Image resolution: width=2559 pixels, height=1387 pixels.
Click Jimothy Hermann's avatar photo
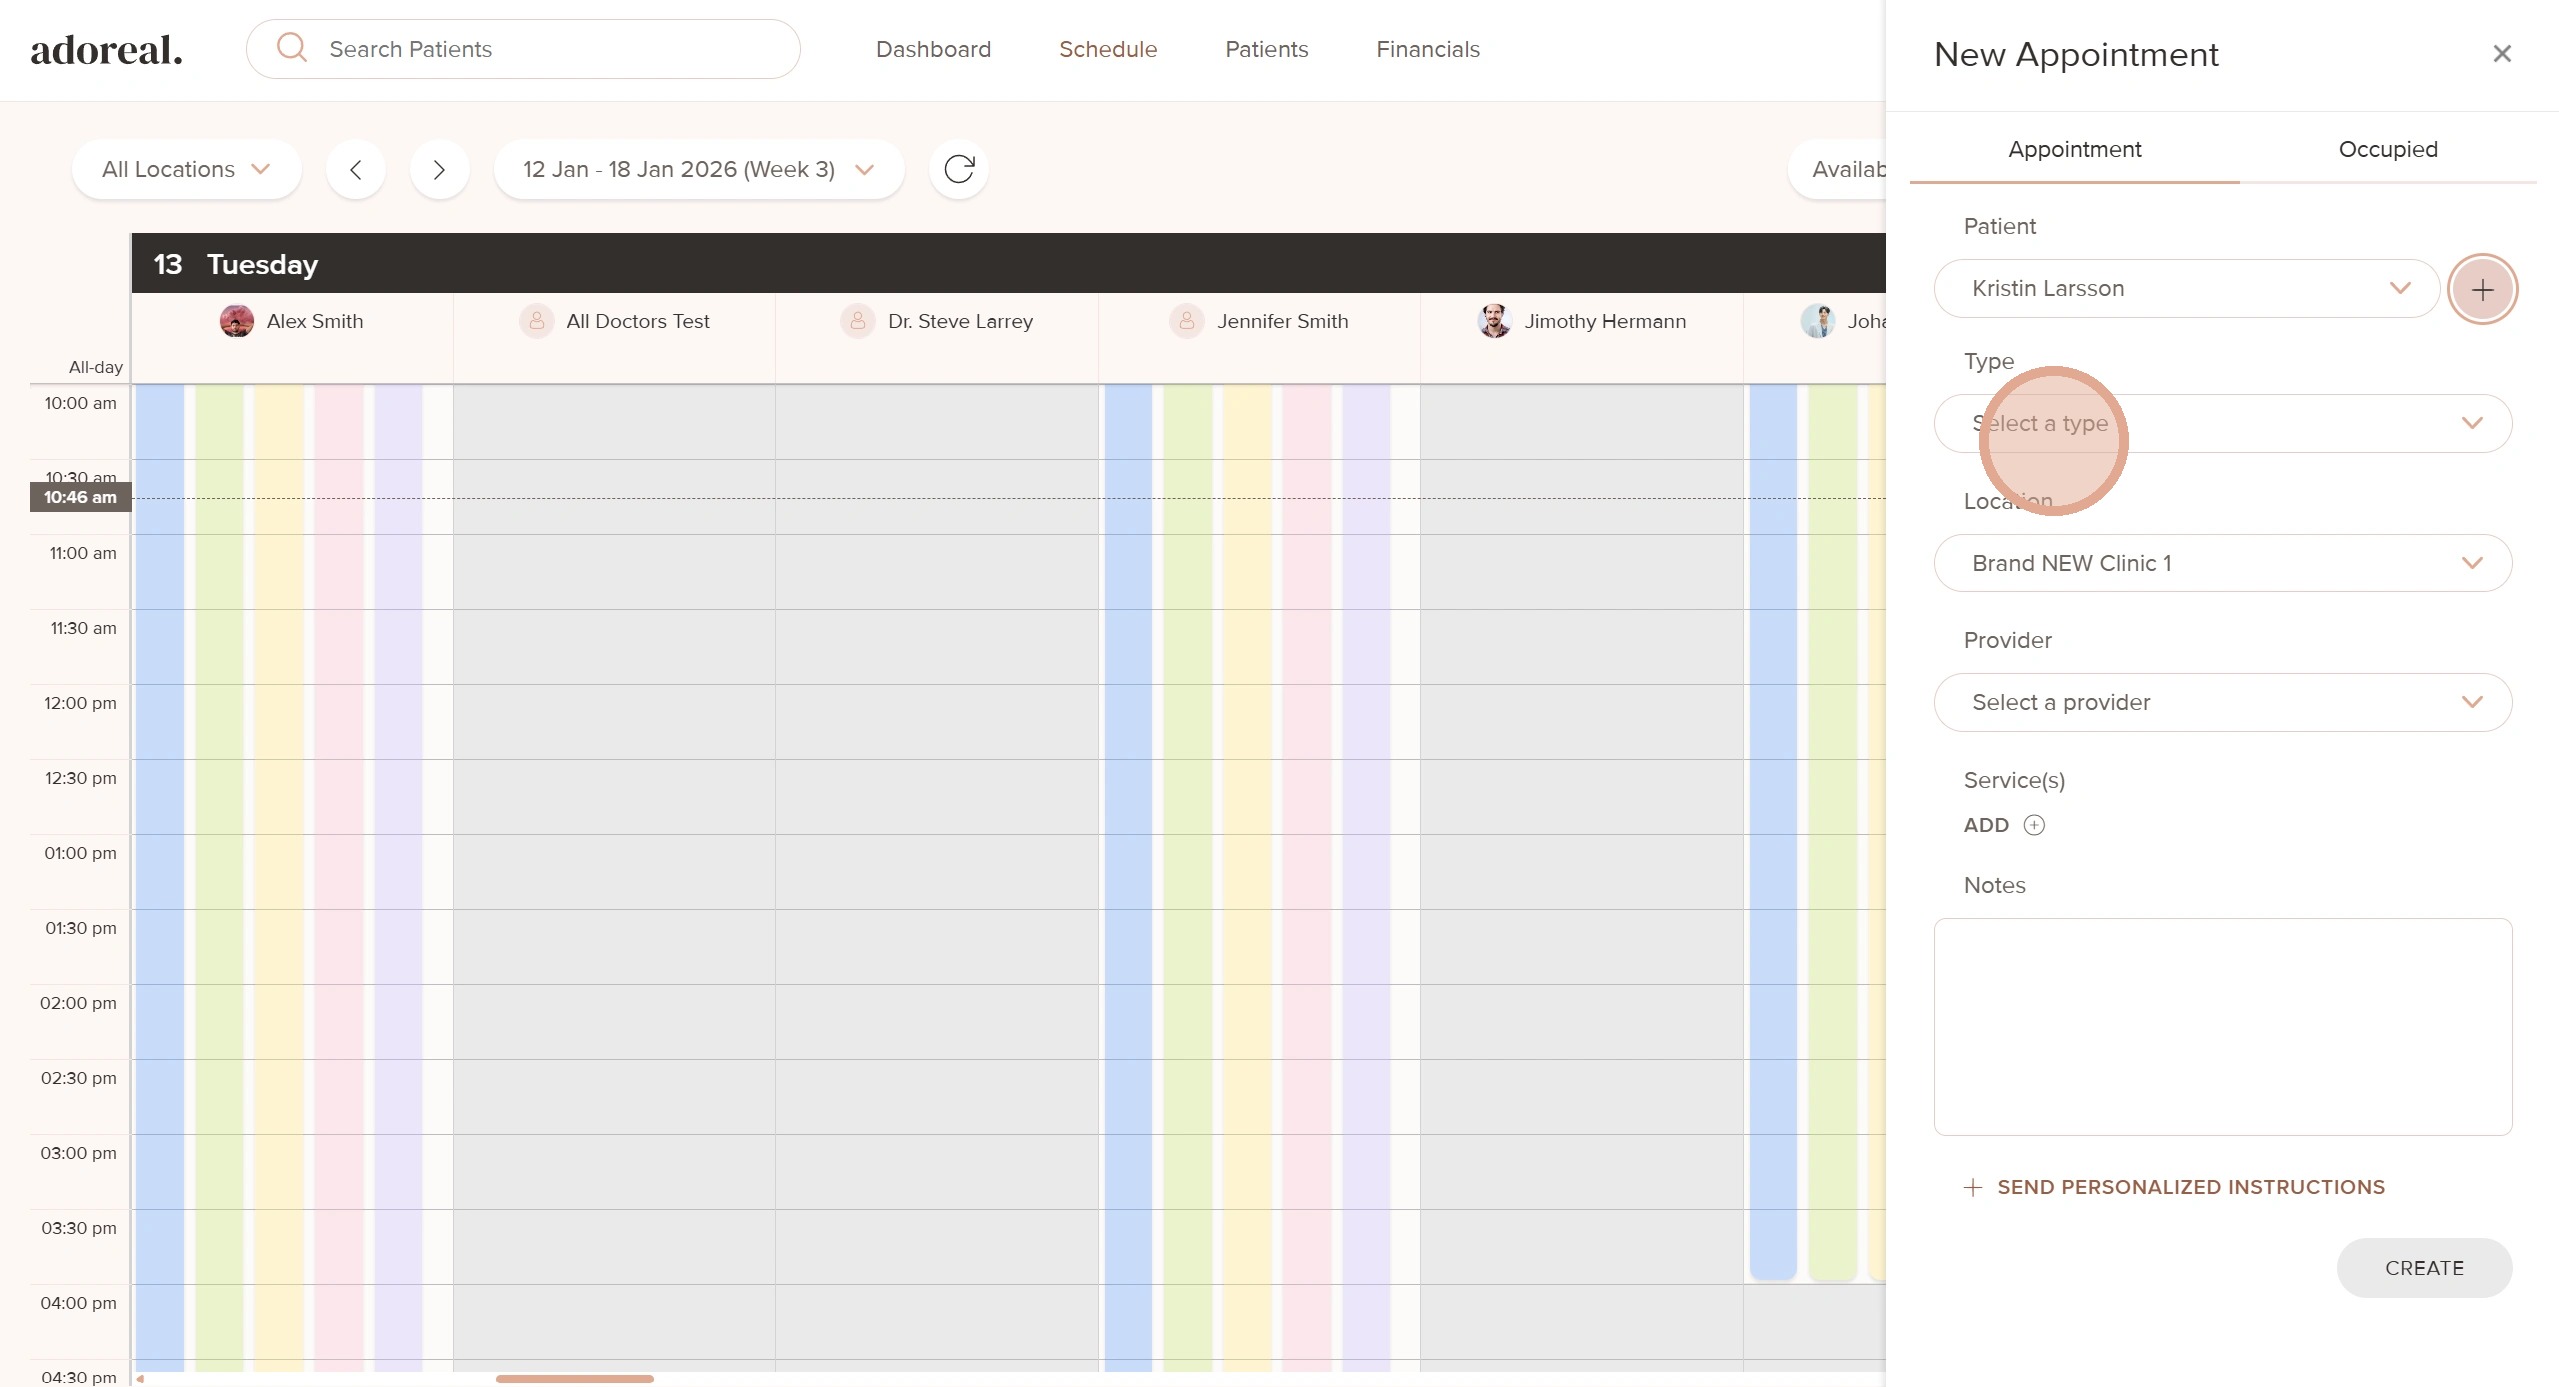(x=1494, y=321)
